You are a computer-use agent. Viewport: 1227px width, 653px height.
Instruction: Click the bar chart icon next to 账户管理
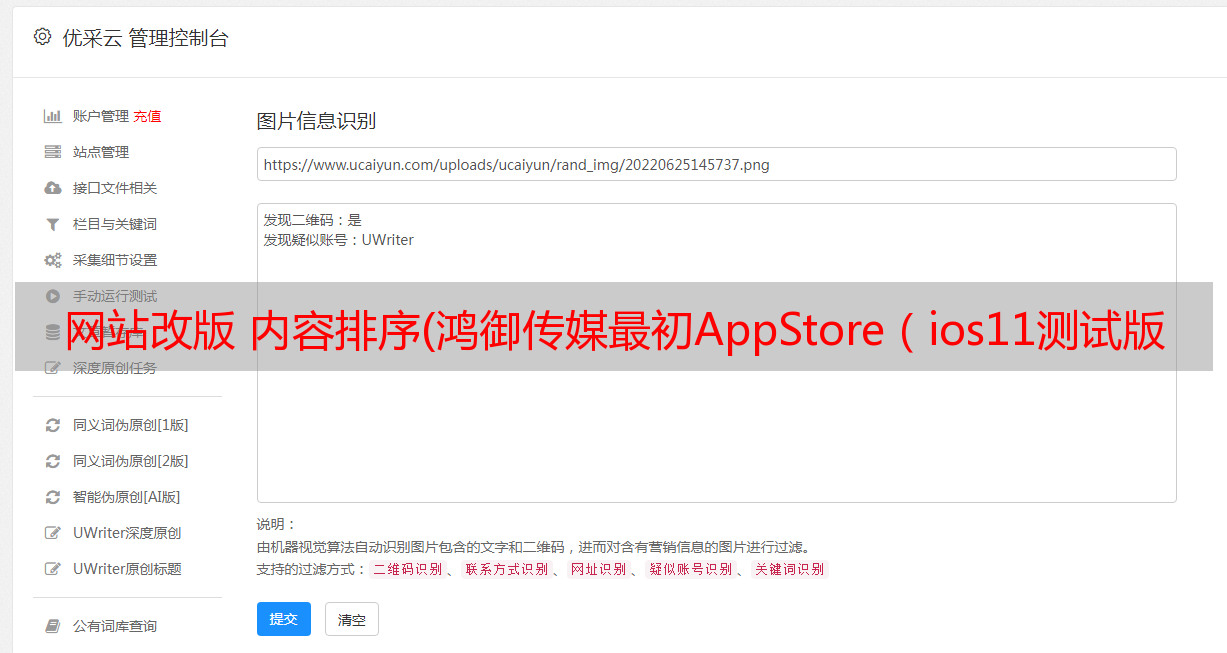click(x=53, y=116)
